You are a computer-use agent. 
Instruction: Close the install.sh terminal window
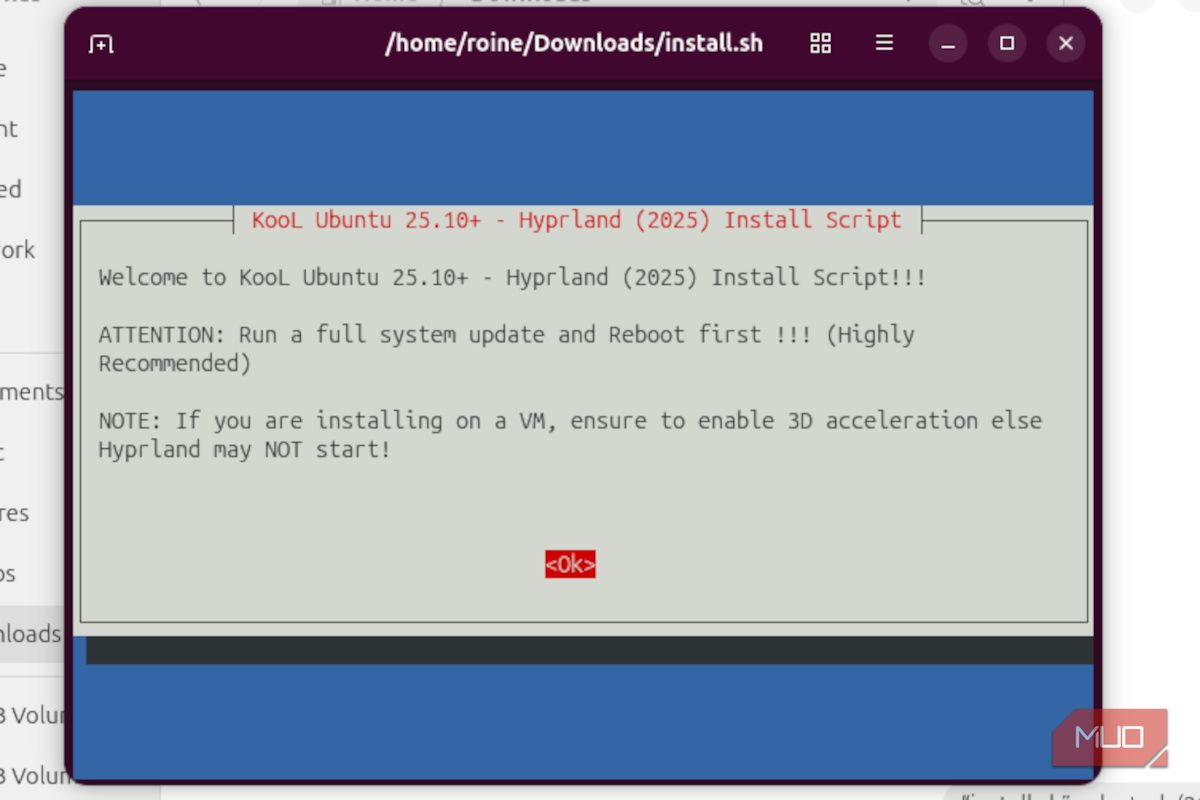click(1066, 43)
